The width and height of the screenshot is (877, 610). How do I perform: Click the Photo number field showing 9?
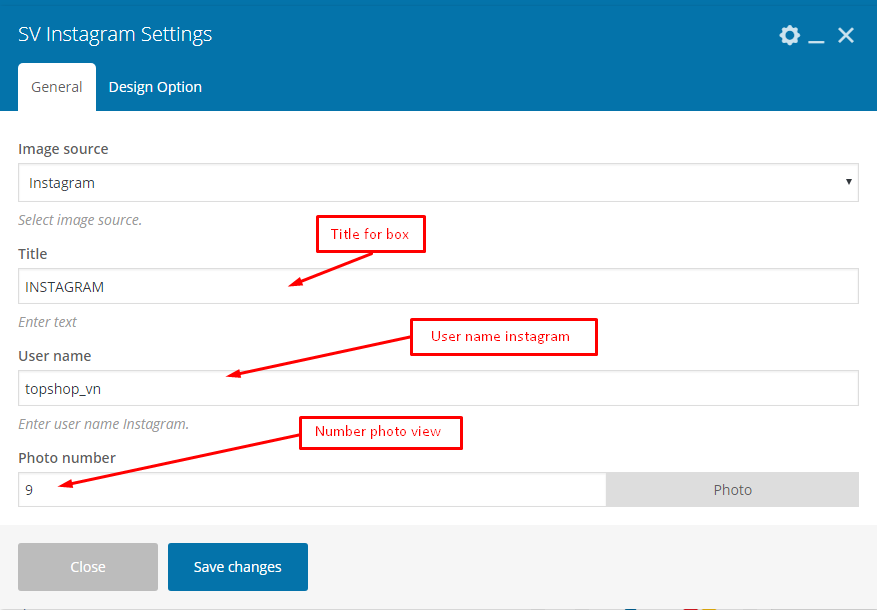tap(312, 490)
